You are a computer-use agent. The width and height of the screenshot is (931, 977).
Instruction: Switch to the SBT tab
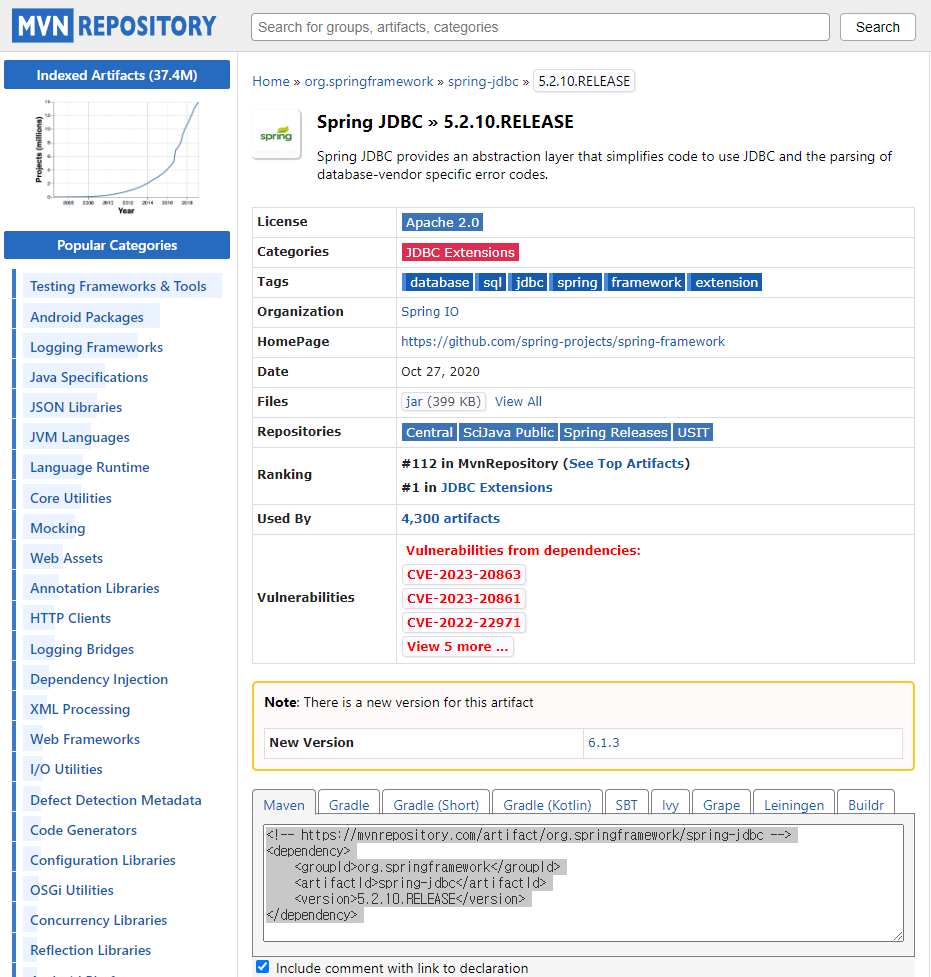tap(627, 805)
